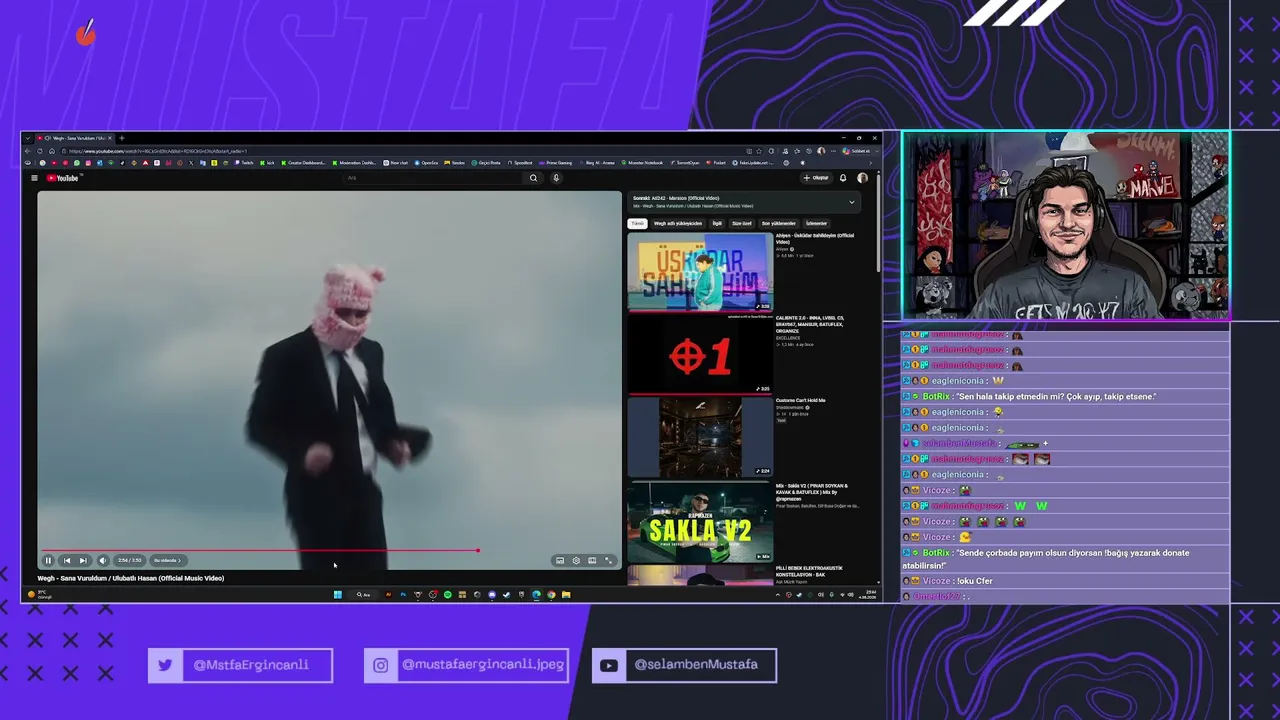Bookmark this page with star icon
The width and height of the screenshot is (1280, 720).
point(759,151)
